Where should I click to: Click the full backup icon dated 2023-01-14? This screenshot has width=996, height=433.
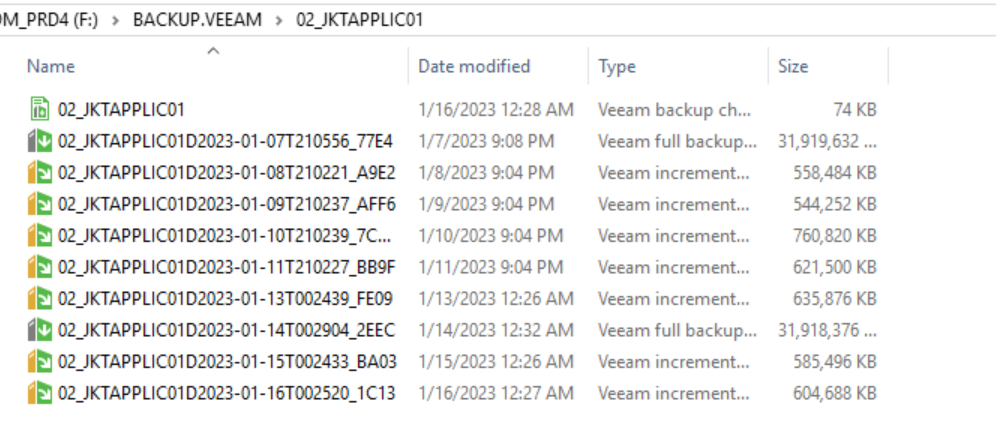[x=39, y=330]
